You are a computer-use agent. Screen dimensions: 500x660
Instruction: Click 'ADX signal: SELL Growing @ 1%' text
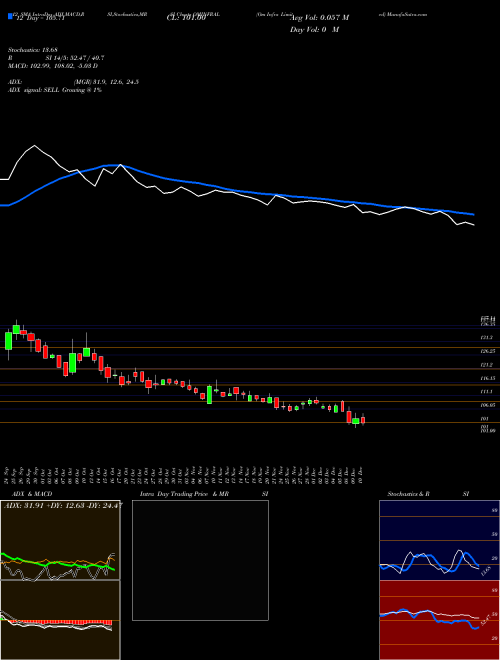click(55, 90)
